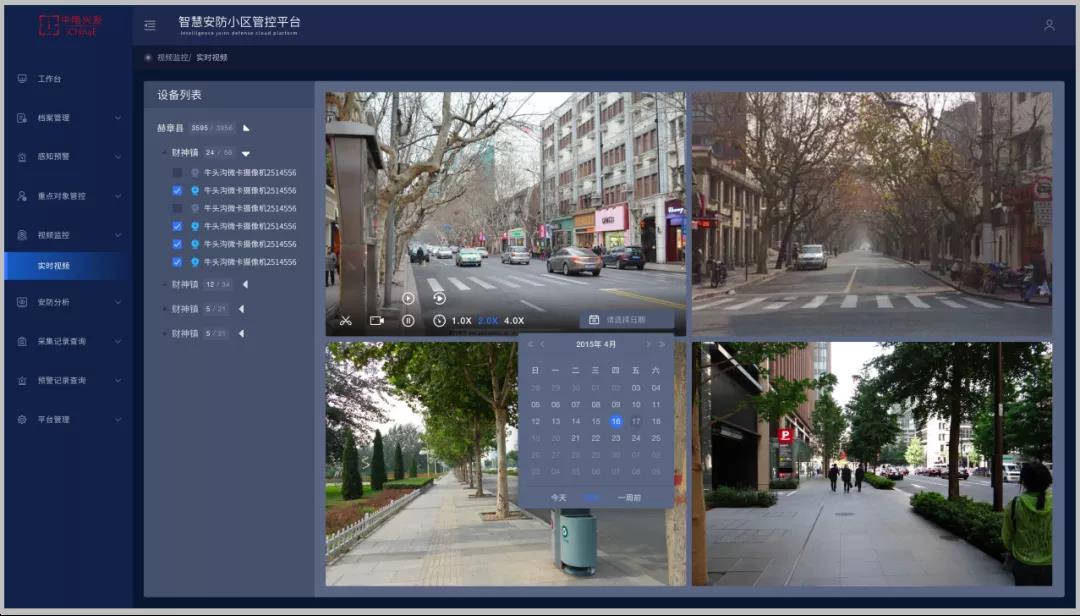Check the first unchecked camera checkbox

click(177, 172)
